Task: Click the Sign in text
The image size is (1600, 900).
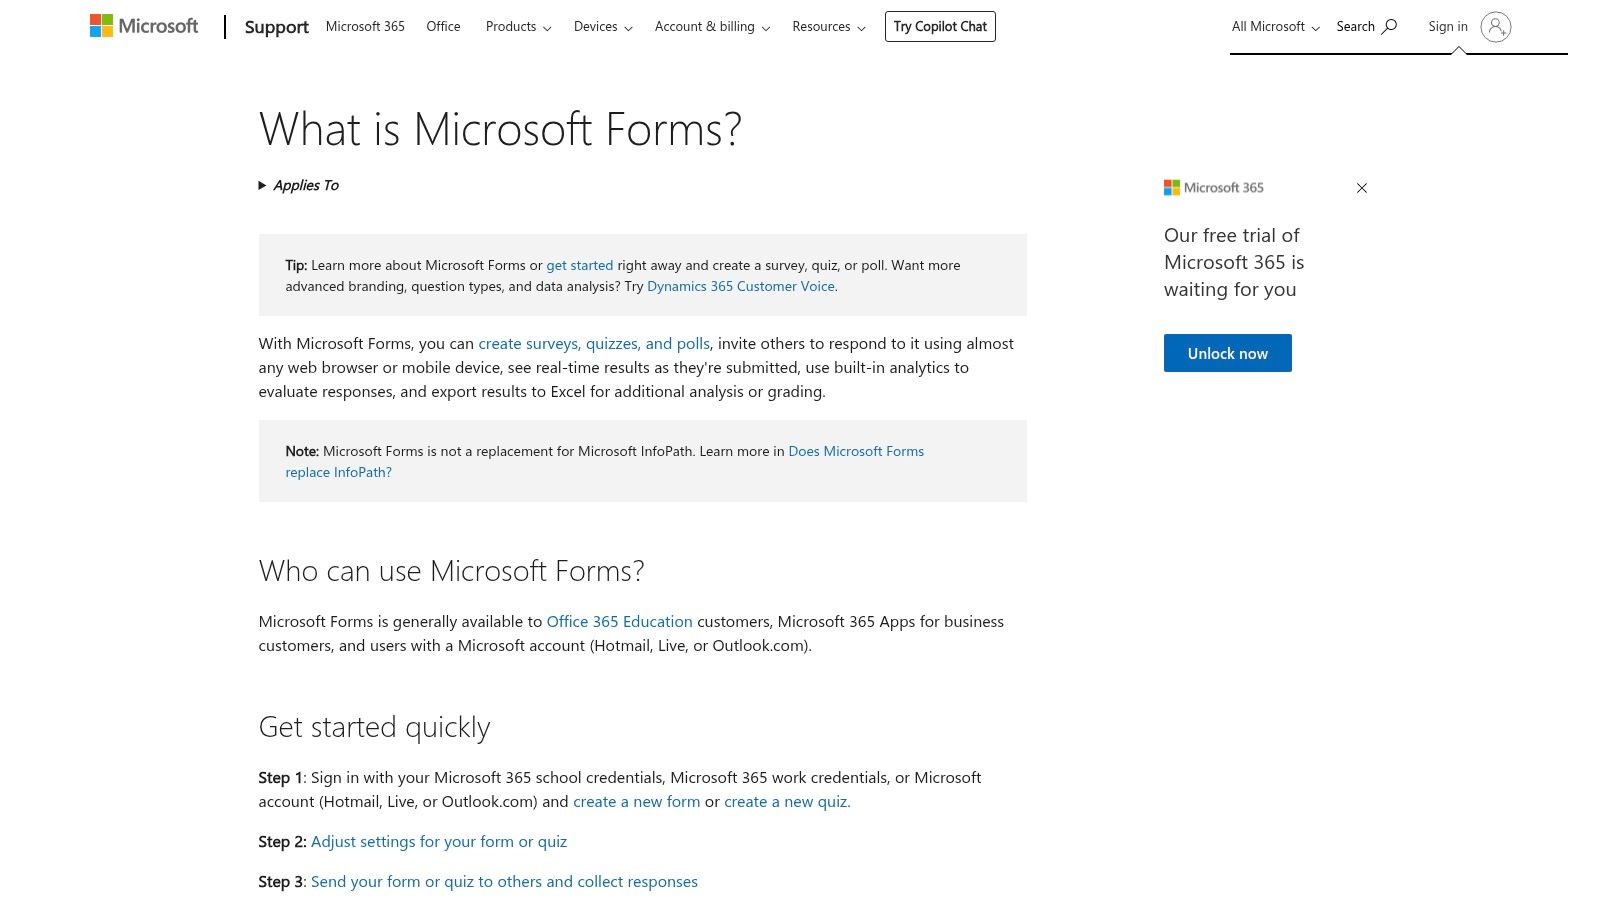Action: coord(1448,27)
